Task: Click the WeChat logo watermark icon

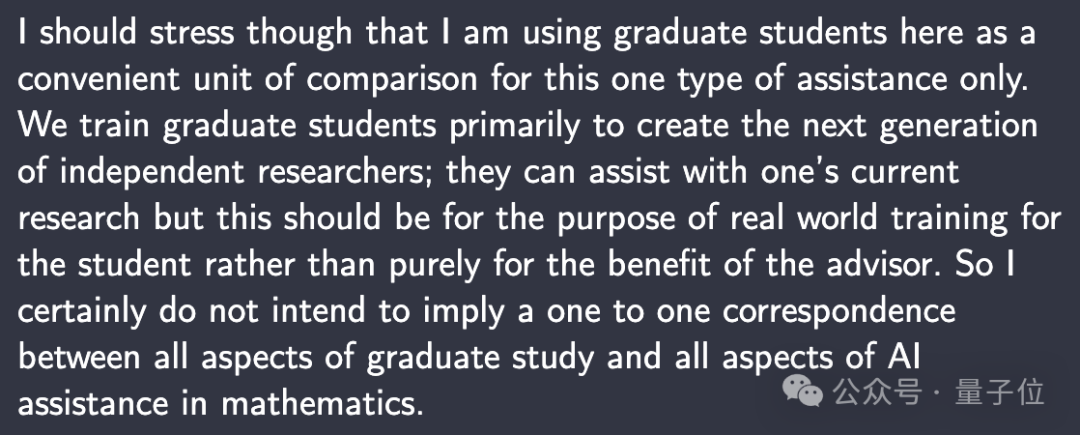Action: tap(804, 393)
